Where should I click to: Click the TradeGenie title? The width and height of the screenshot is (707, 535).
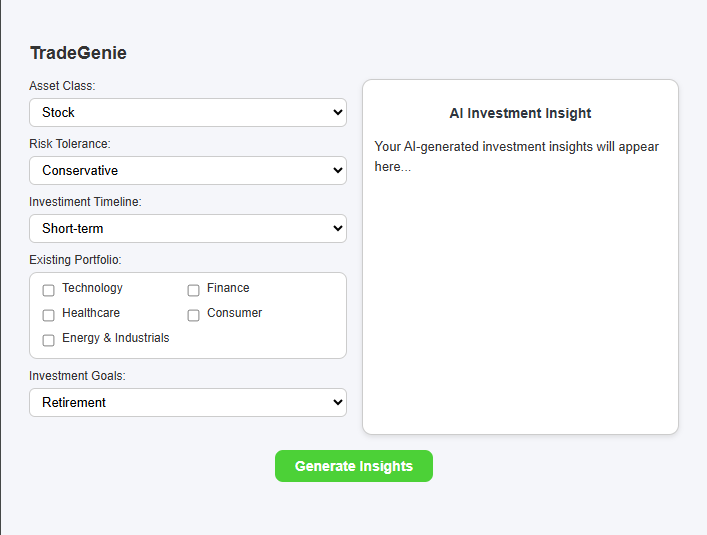(78, 53)
